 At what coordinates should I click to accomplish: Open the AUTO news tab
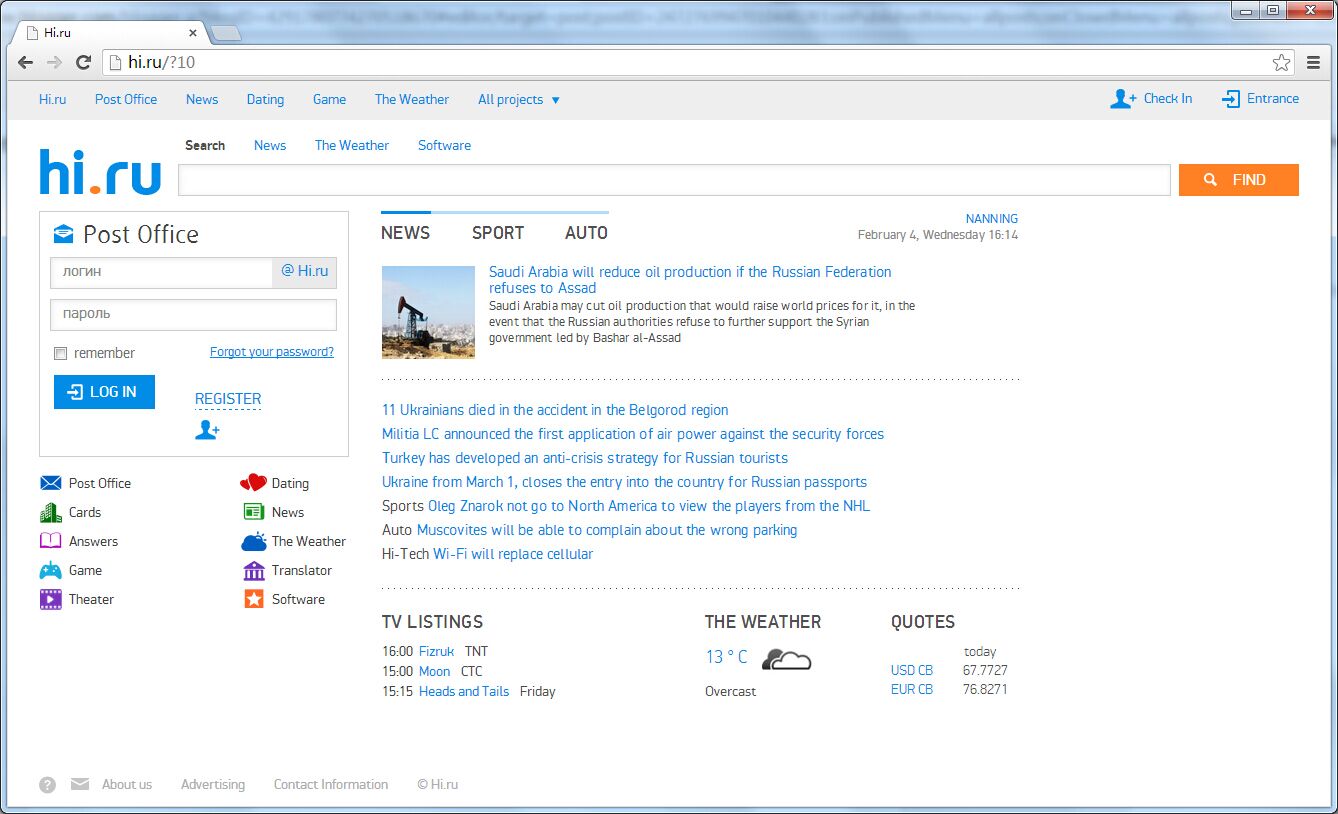click(x=585, y=232)
